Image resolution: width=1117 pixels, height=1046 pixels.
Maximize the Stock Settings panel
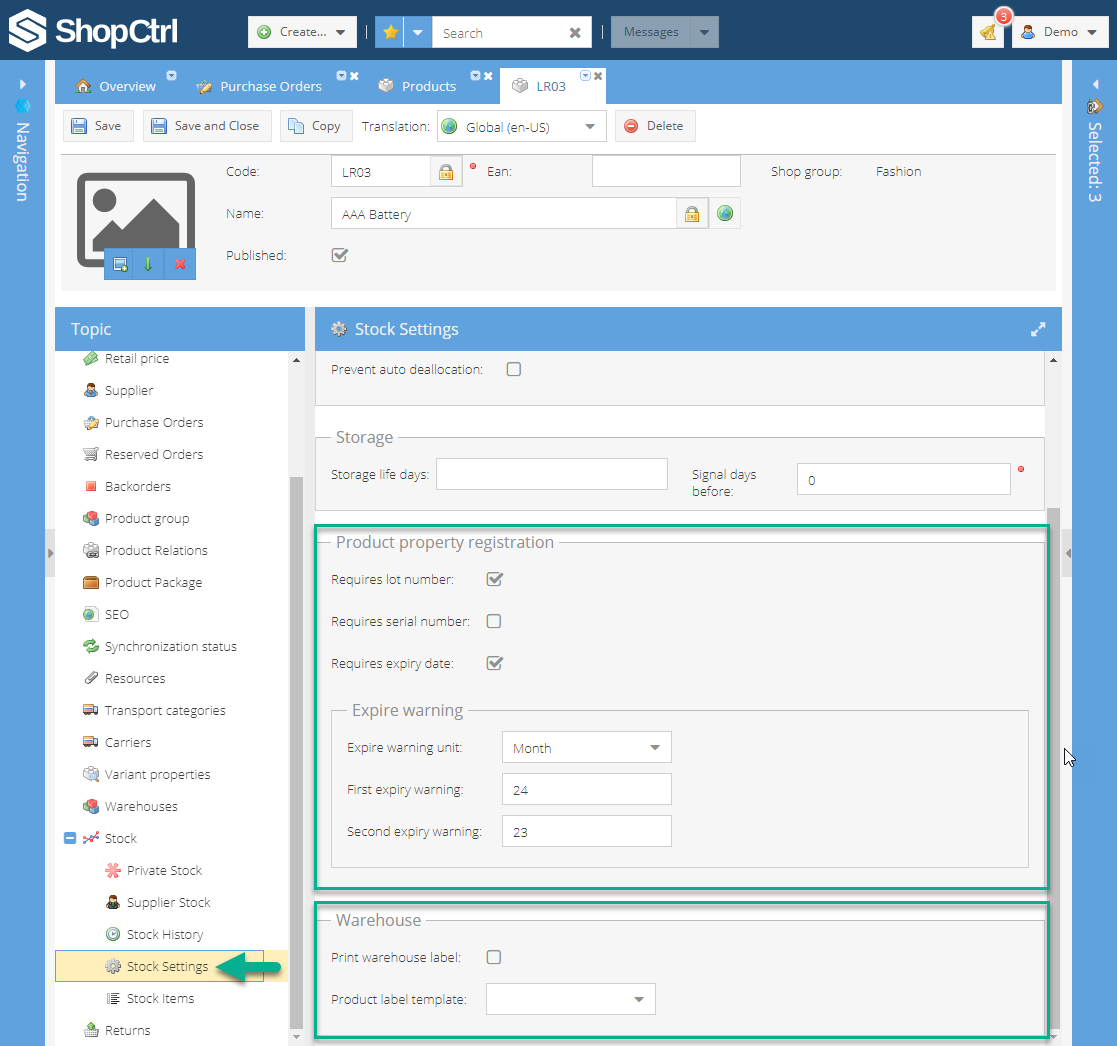pyautogui.click(x=1038, y=329)
